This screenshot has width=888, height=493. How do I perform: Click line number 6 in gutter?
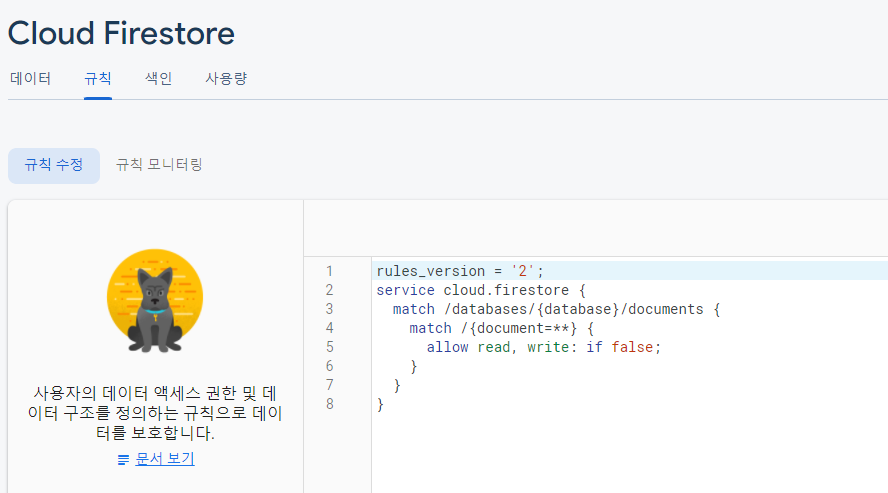coord(329,366)
